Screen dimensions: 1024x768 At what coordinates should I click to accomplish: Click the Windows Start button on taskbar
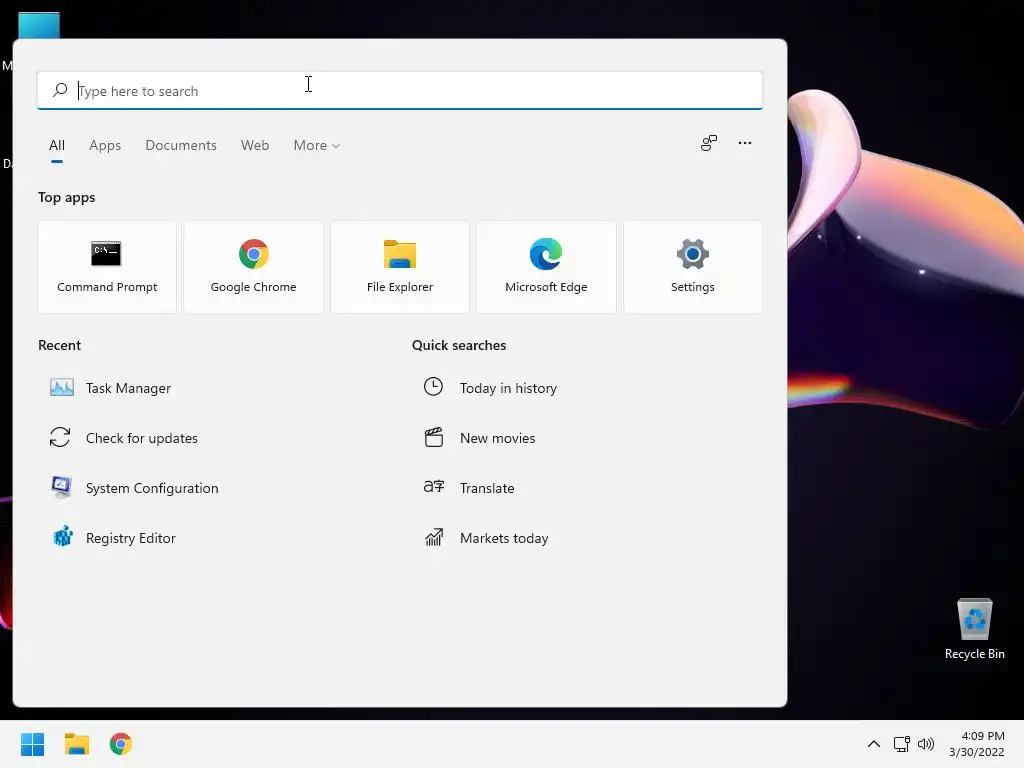click(33, 744)
